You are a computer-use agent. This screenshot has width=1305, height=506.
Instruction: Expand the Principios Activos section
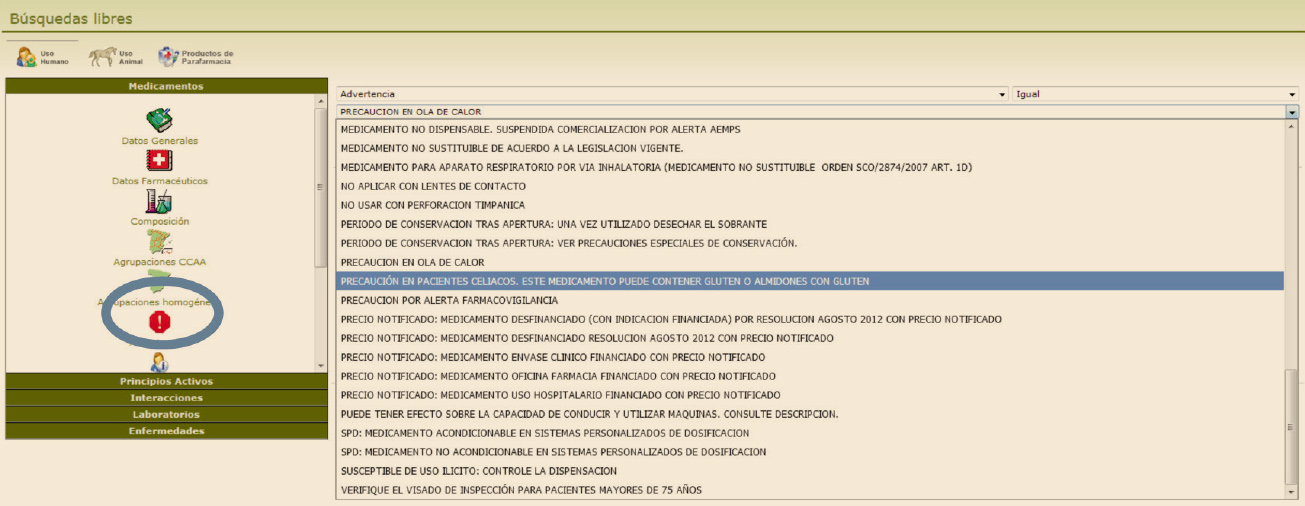166,381
